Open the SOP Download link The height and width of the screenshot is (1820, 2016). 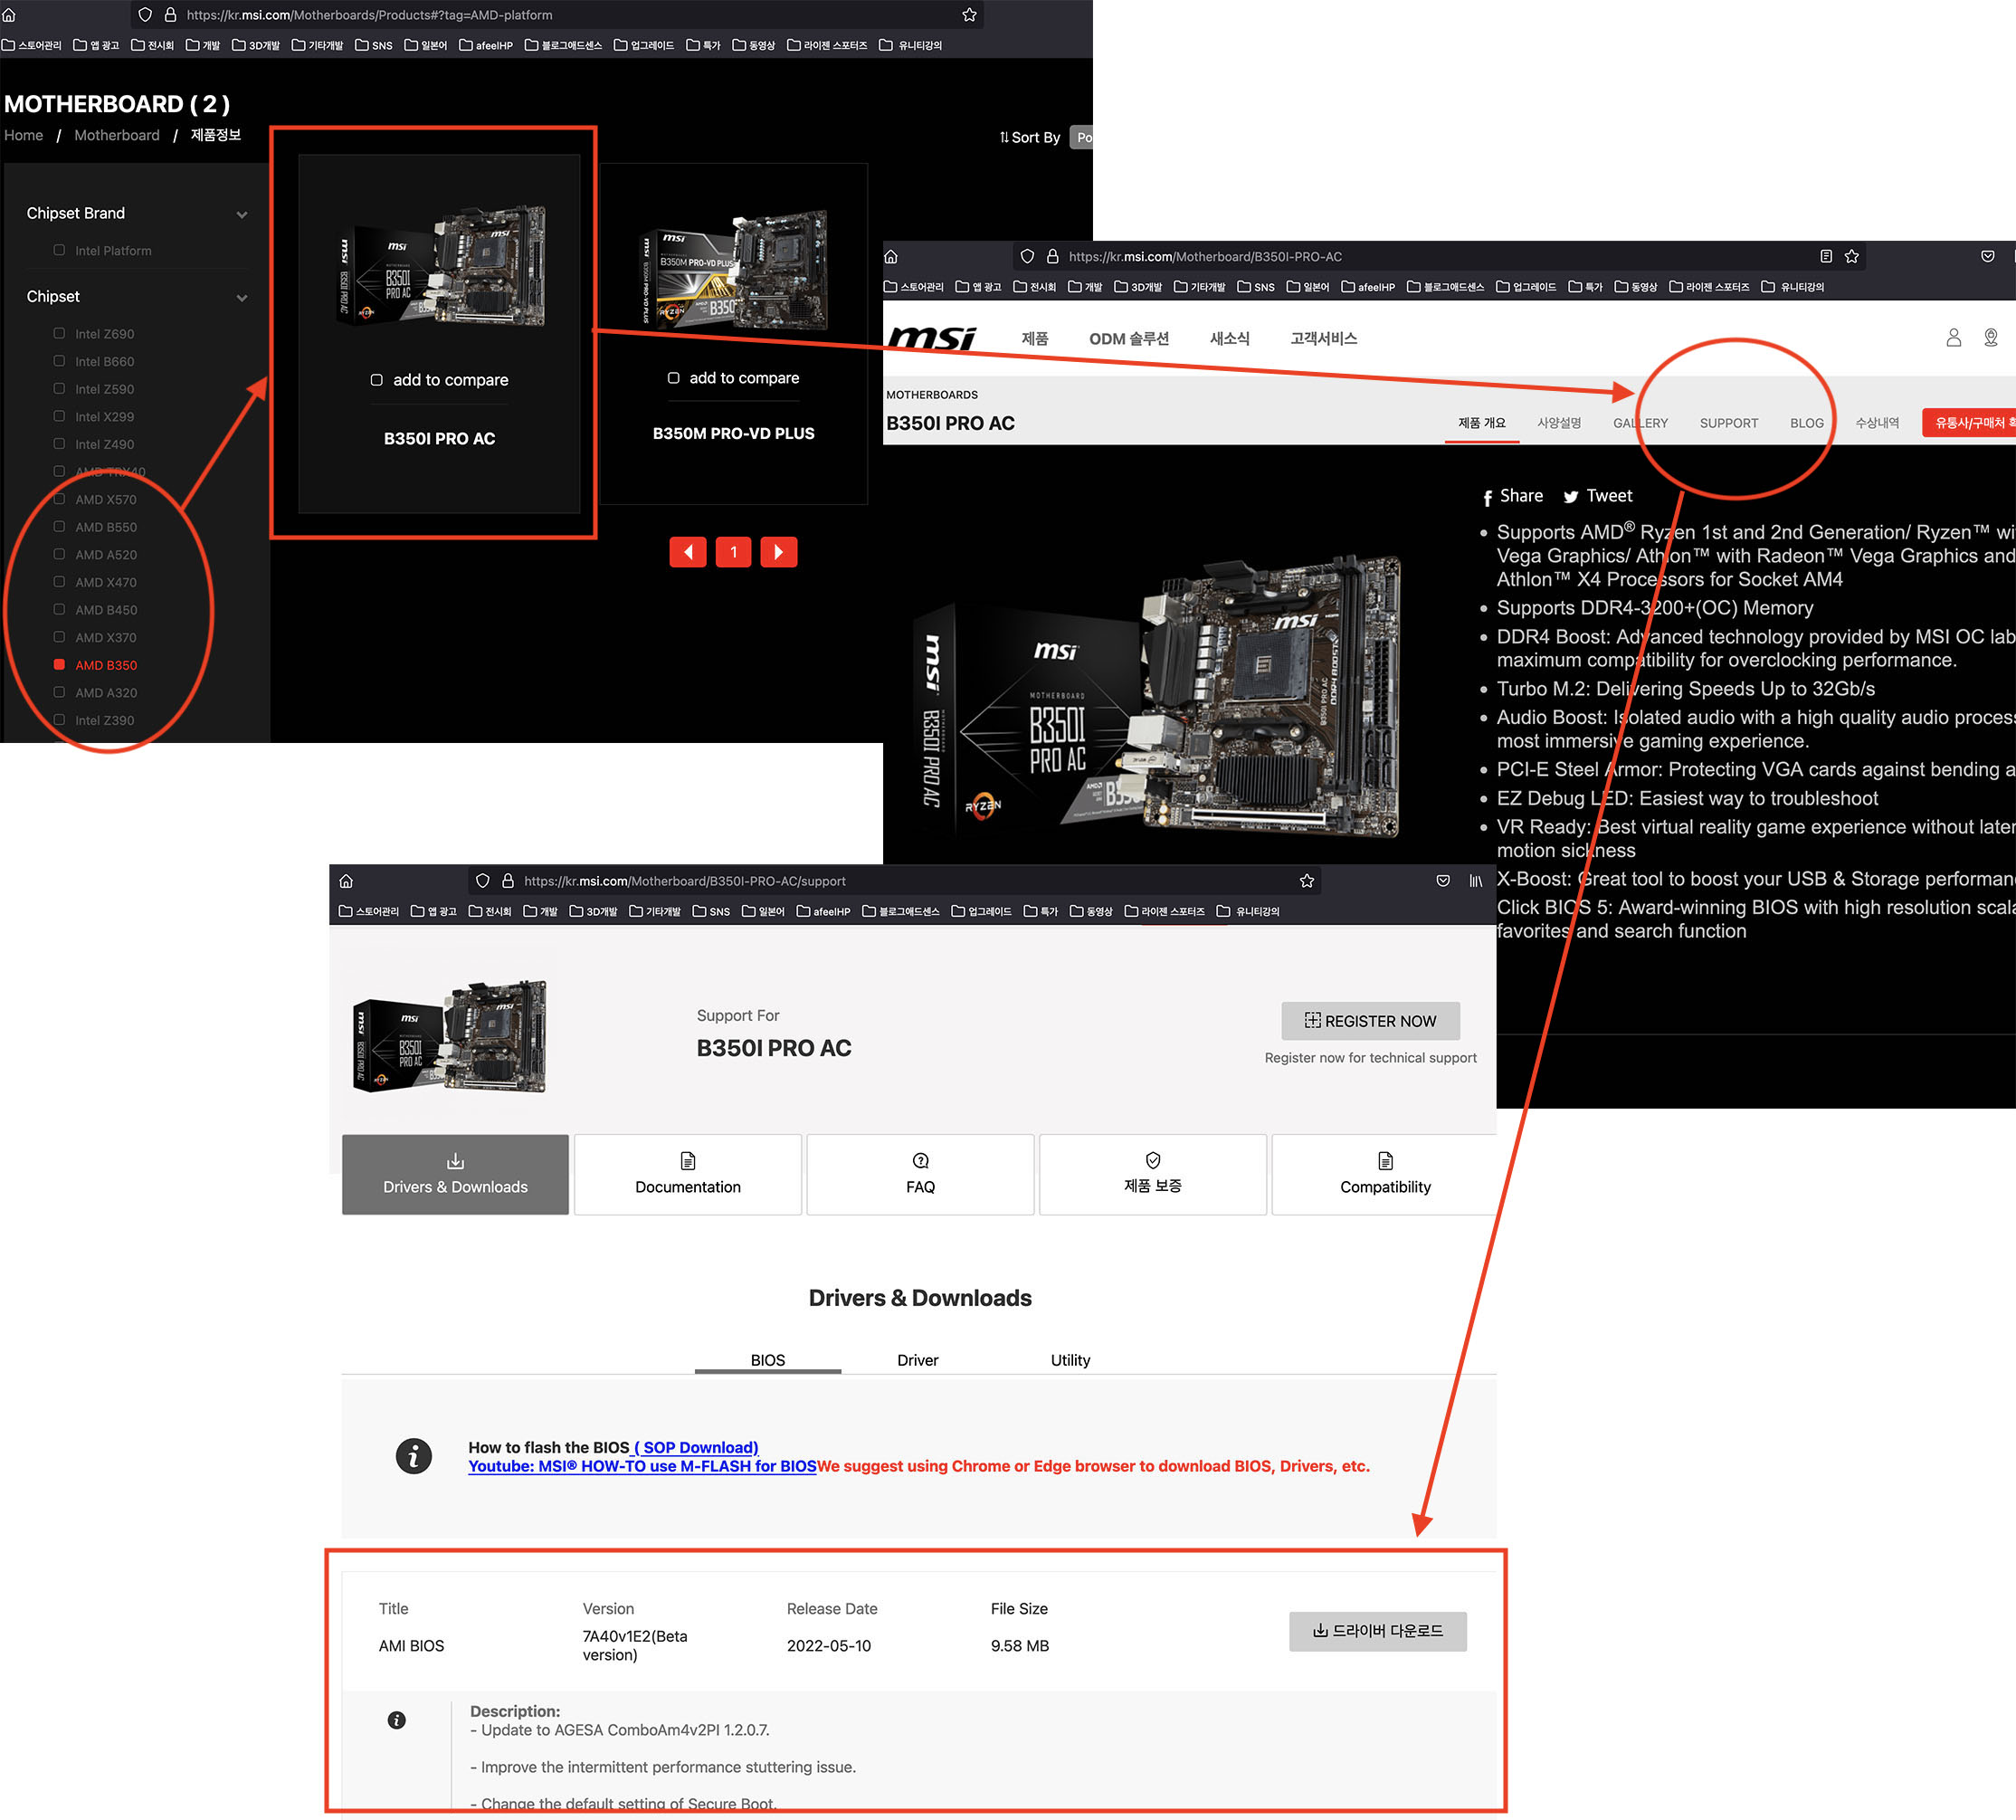[696, 1447]
